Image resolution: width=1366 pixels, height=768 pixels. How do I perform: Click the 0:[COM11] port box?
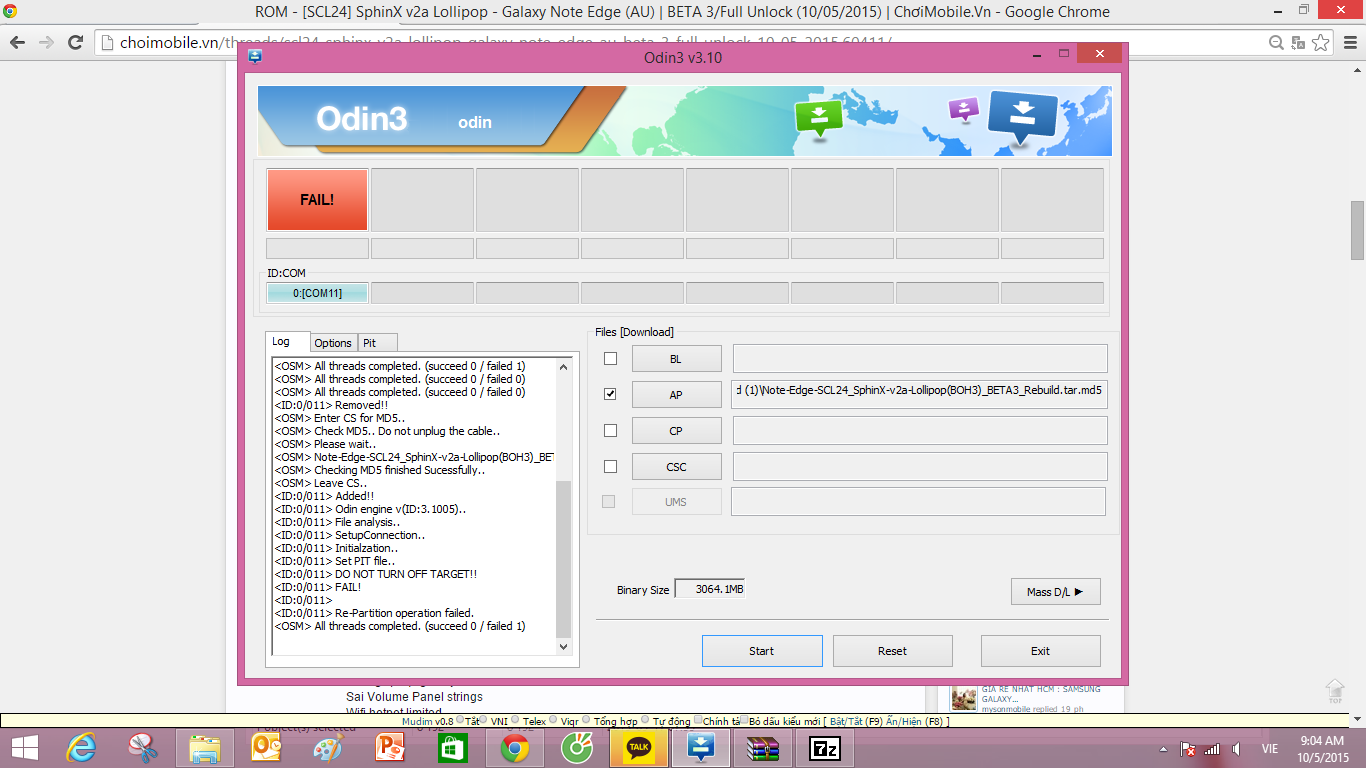click(317, 293)
